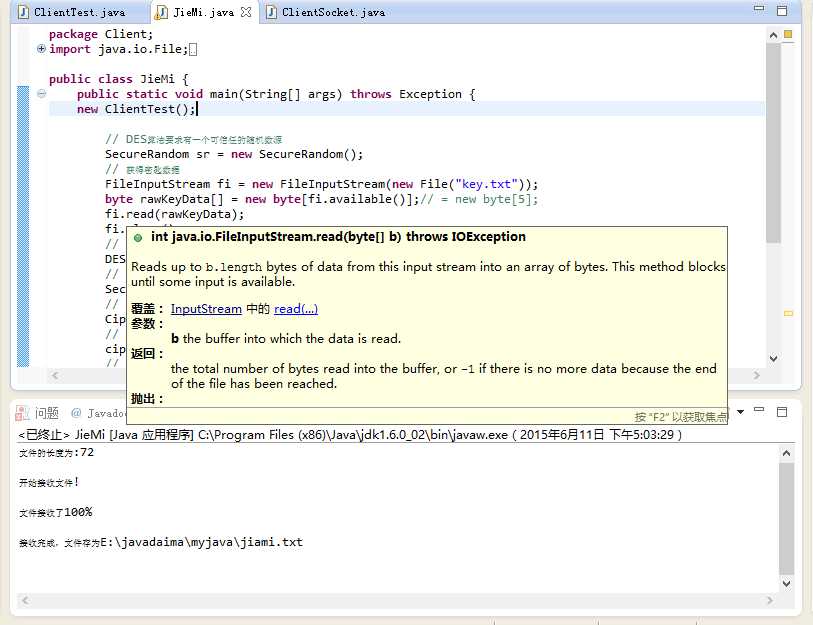Click the 'SecureRandom sr = new SecureRandom();' line

234,155
